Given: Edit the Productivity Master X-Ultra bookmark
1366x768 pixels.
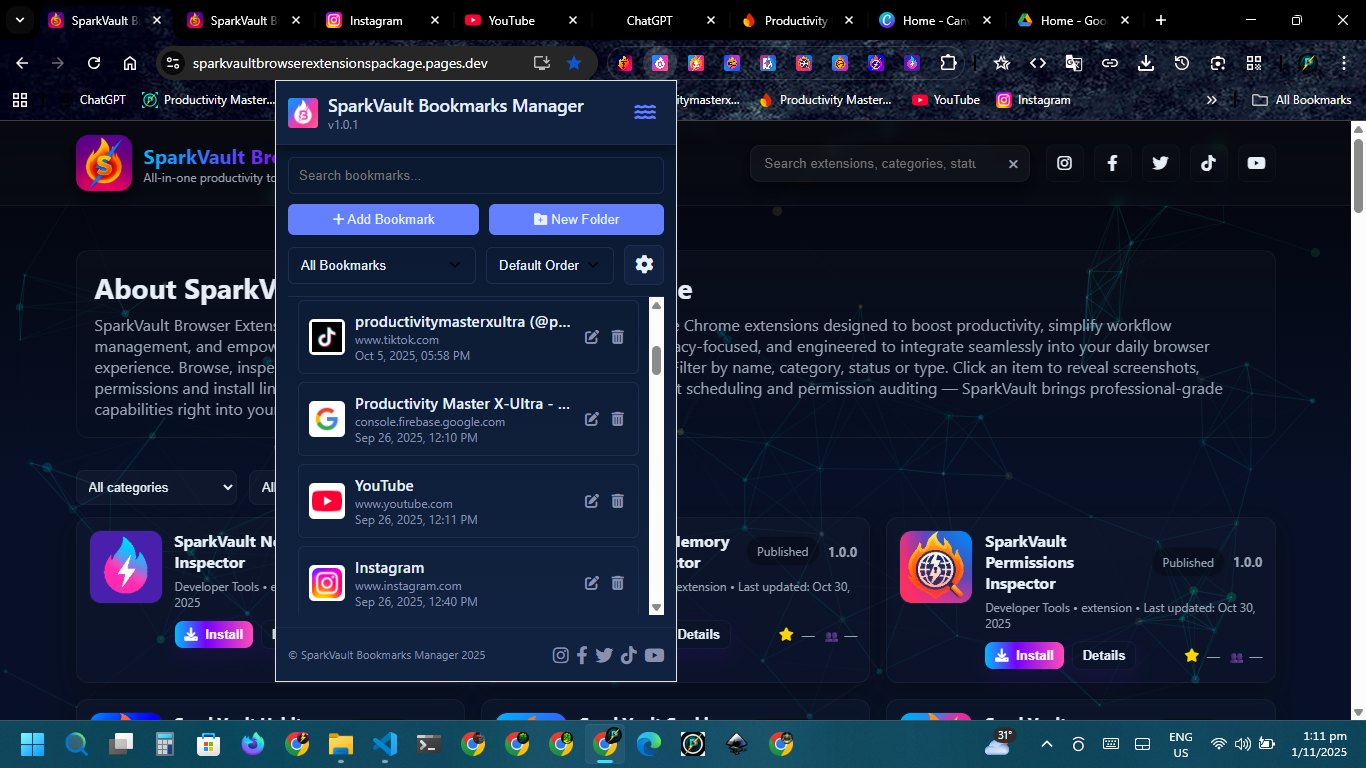Looking at the screenshot, I should pyautogui.click(x=592, y=419).
